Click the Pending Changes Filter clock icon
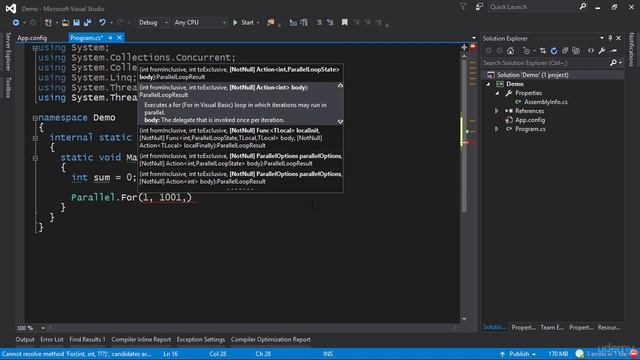Screen dimensions: 640x360 tap(527, 51)
